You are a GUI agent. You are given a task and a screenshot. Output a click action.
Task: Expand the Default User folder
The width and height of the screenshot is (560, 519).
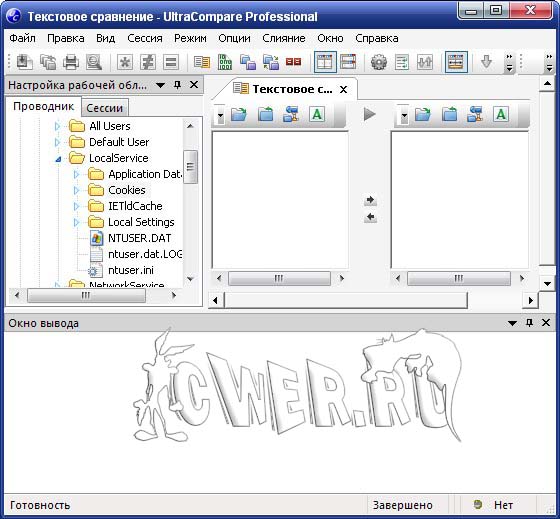(57, 142)
